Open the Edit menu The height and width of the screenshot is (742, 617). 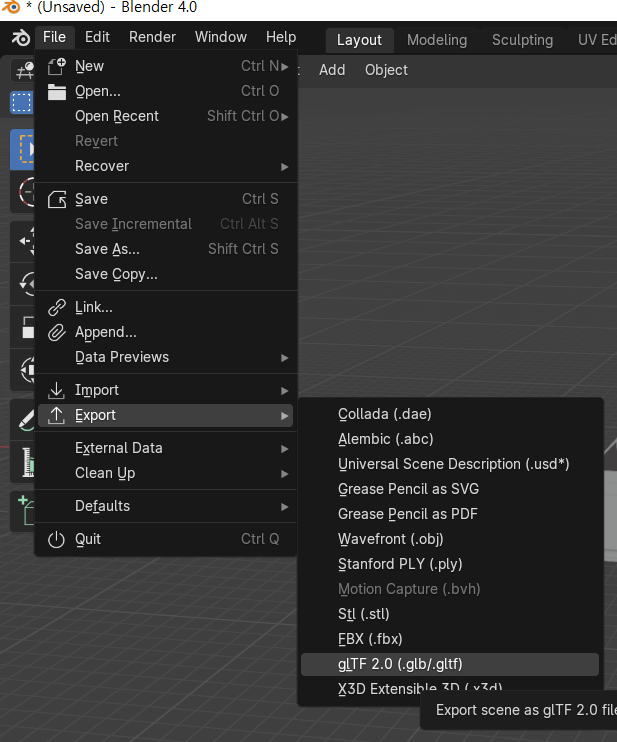(97, 37)
